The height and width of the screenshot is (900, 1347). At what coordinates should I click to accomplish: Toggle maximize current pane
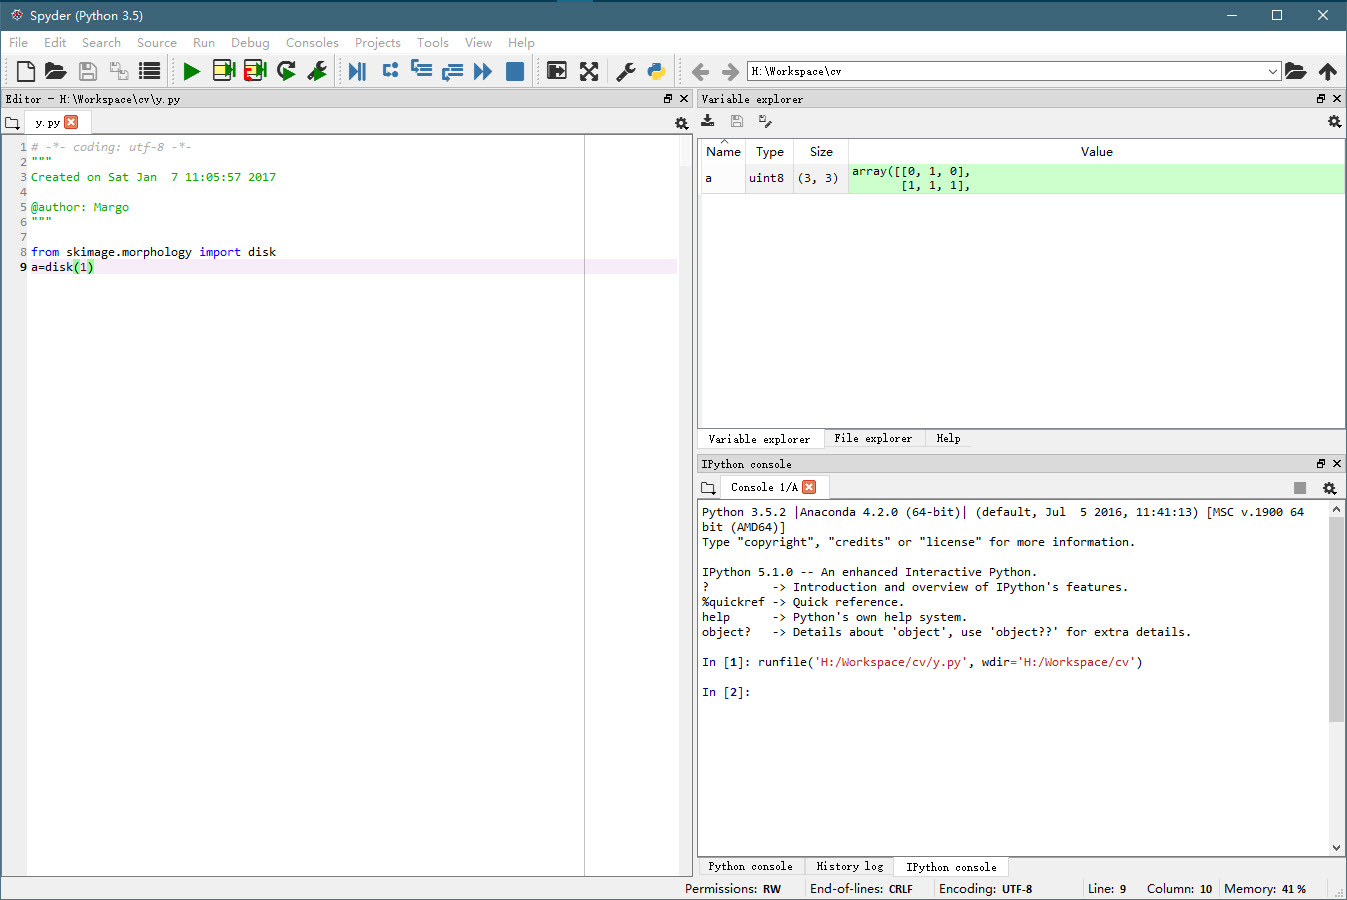589,71
